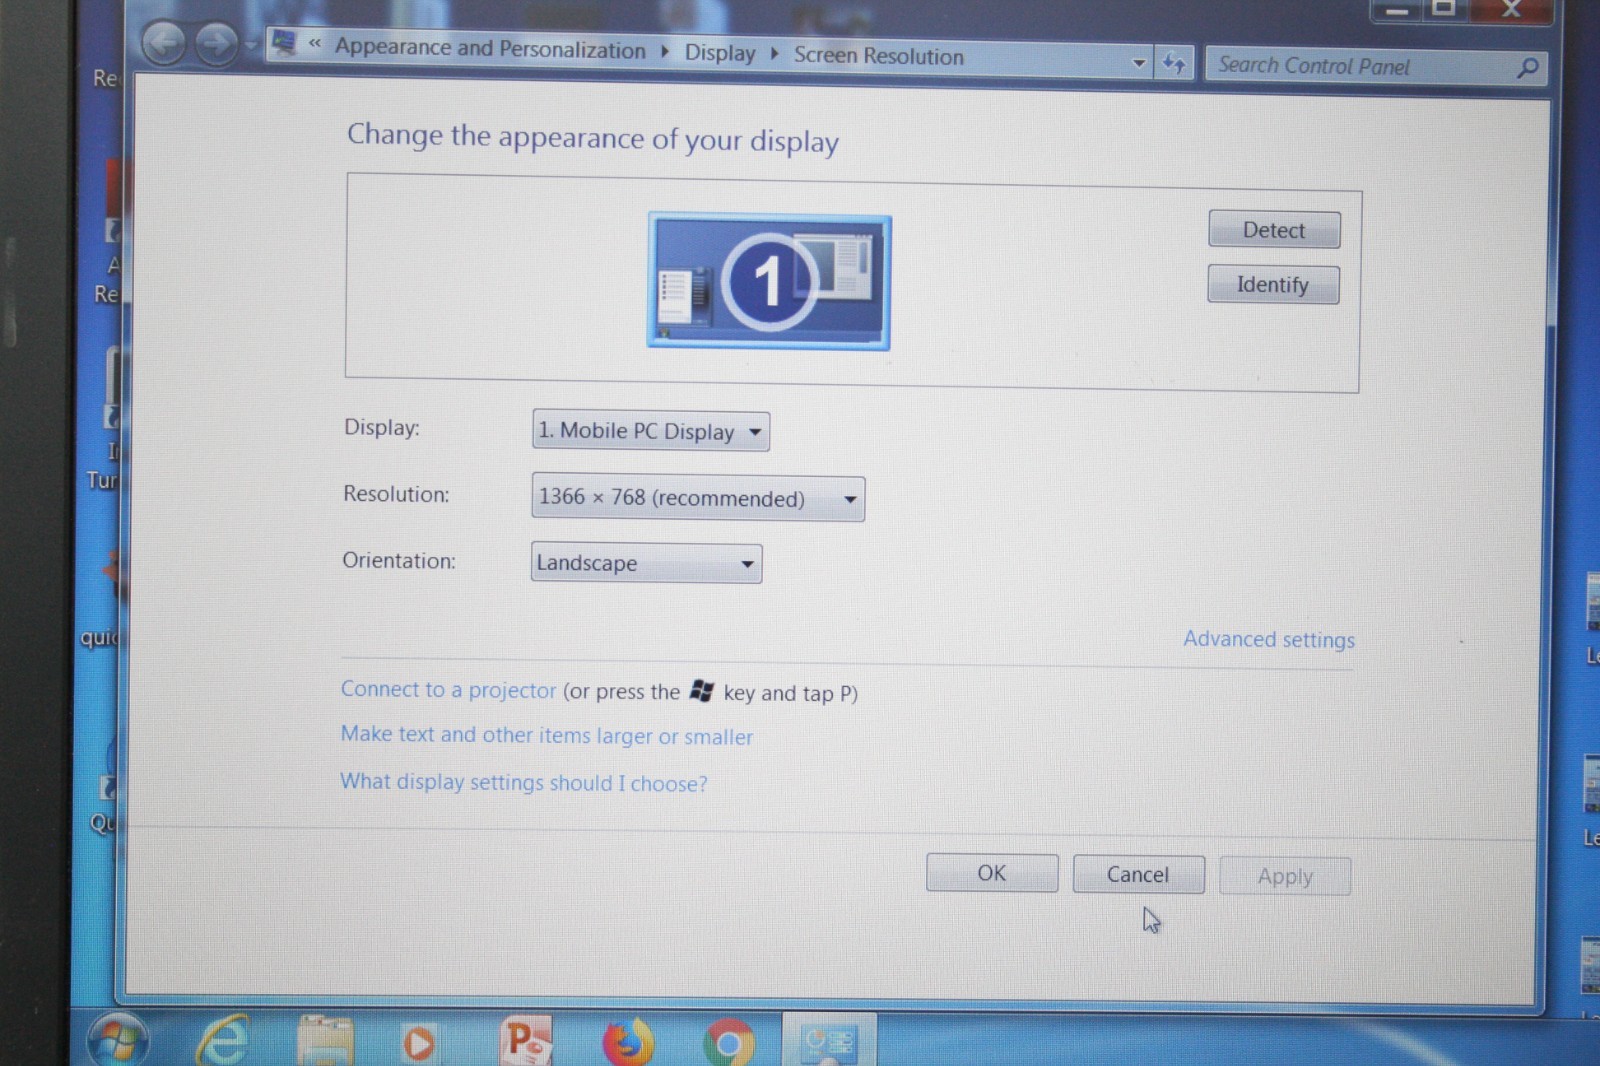Open the Orientation dropdown
1600x1066 pixels.
coord(646,563)
